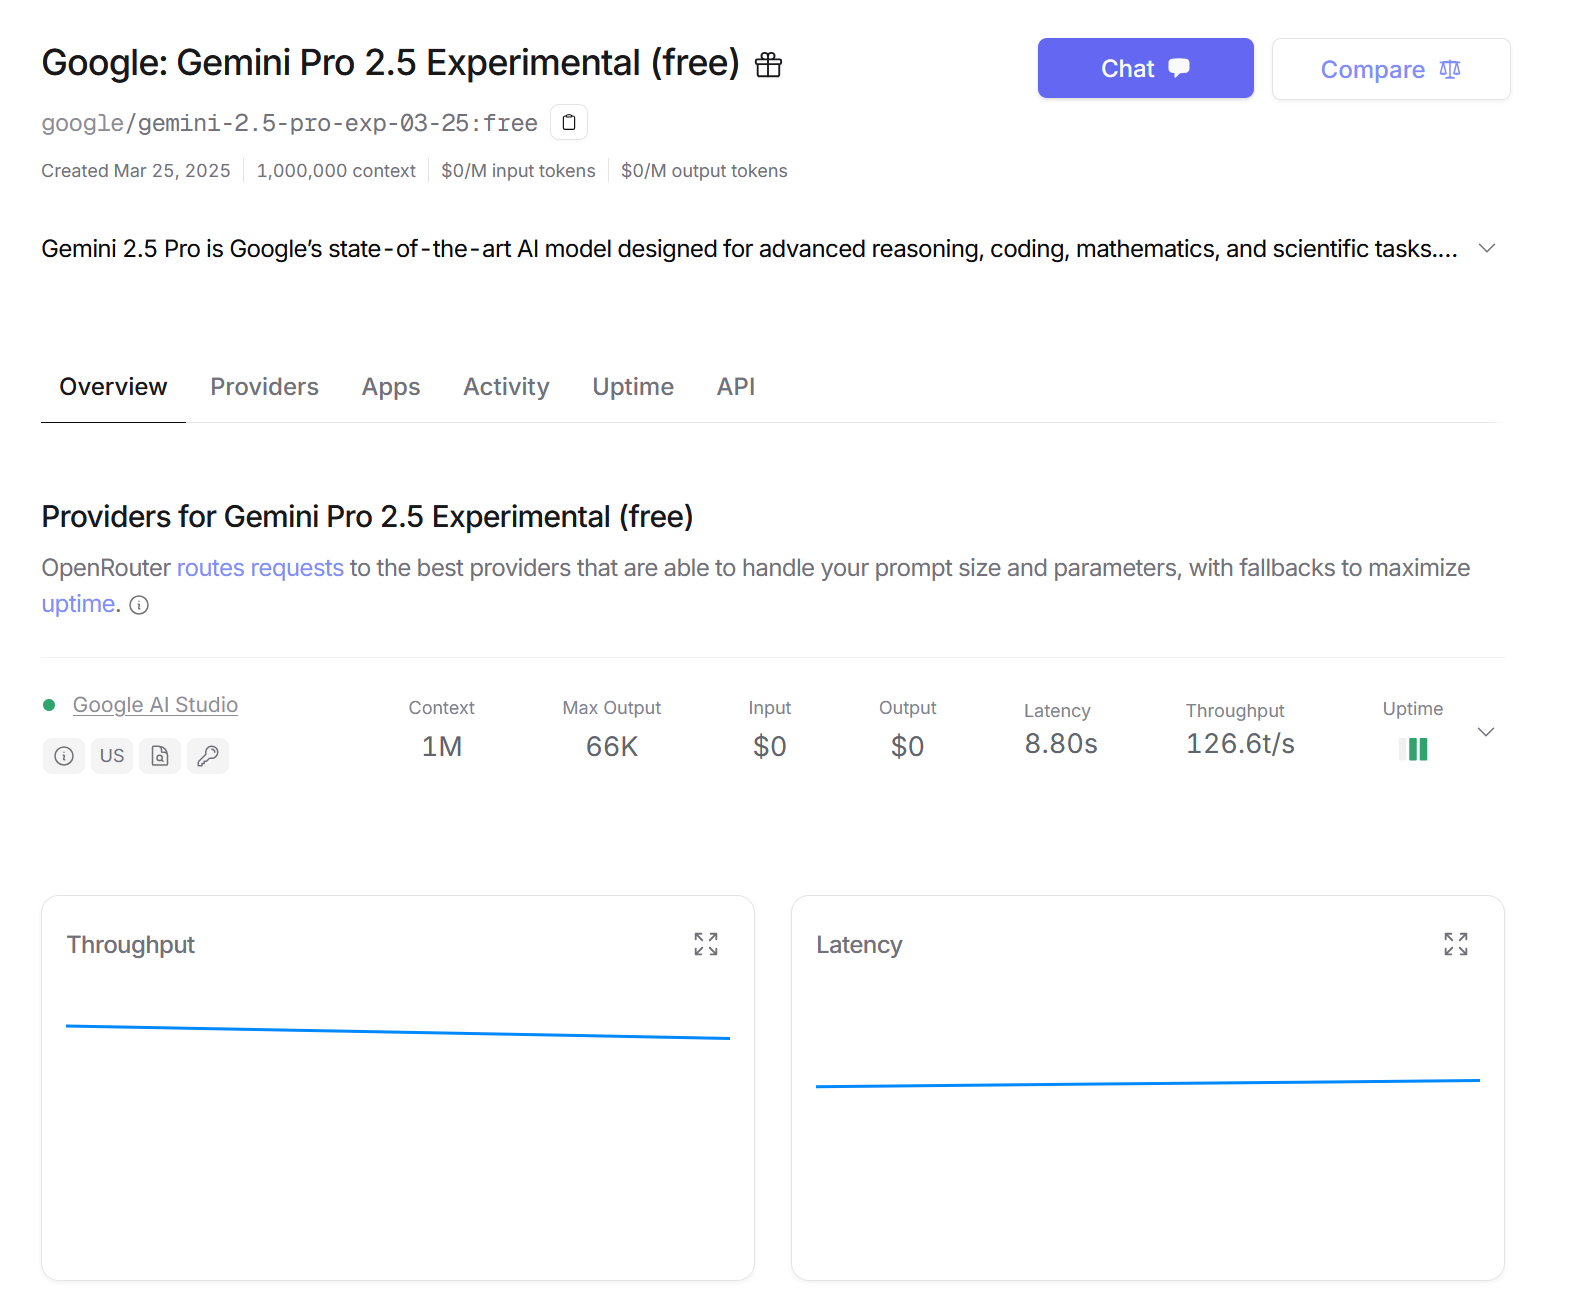This screenshot has width=1581, height=1289.
Task: Click the info icon after uptime link
Action: (140, 605)
